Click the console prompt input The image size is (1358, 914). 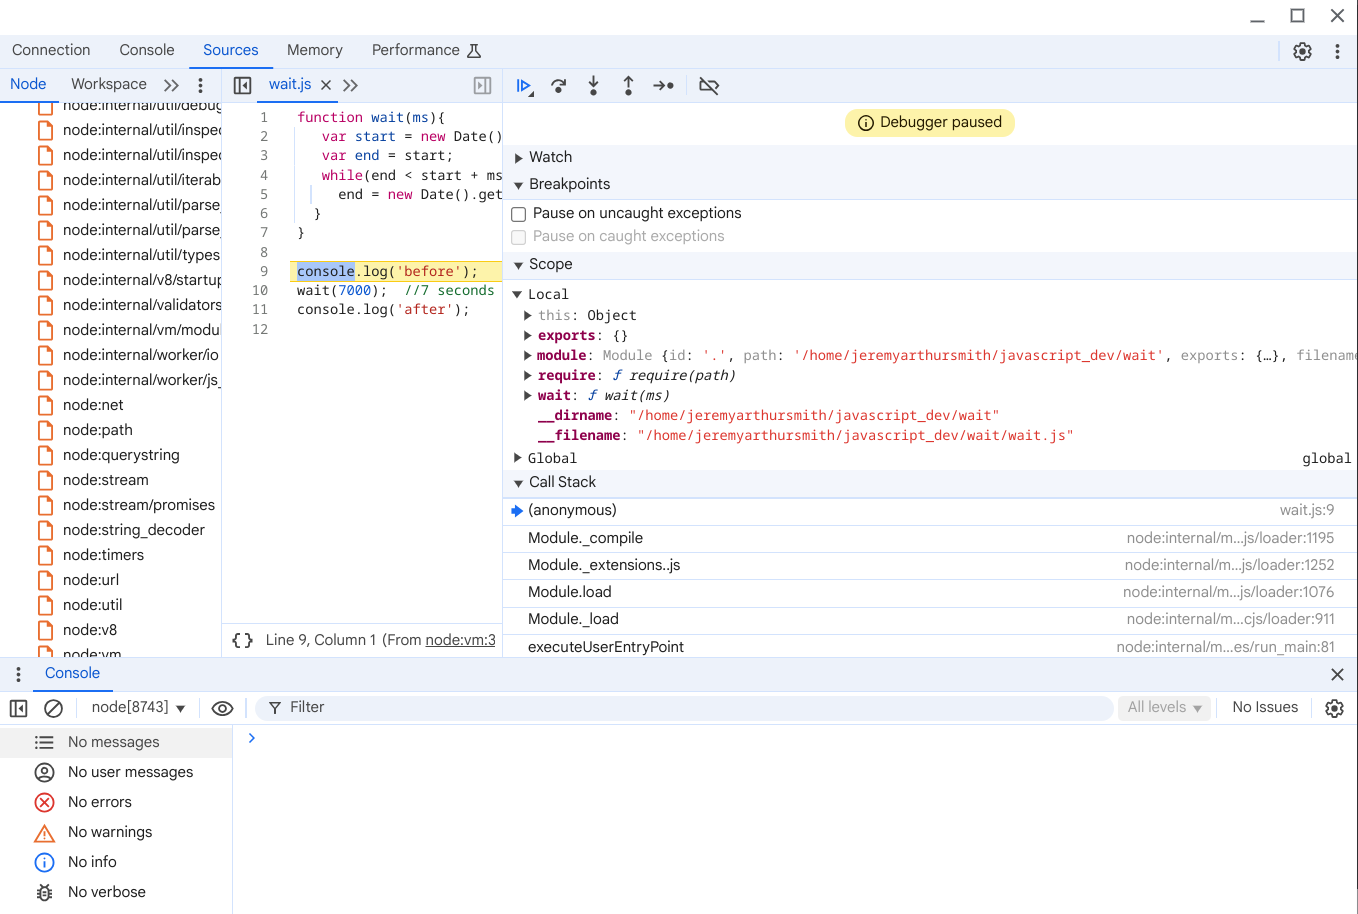pos(800,738)
